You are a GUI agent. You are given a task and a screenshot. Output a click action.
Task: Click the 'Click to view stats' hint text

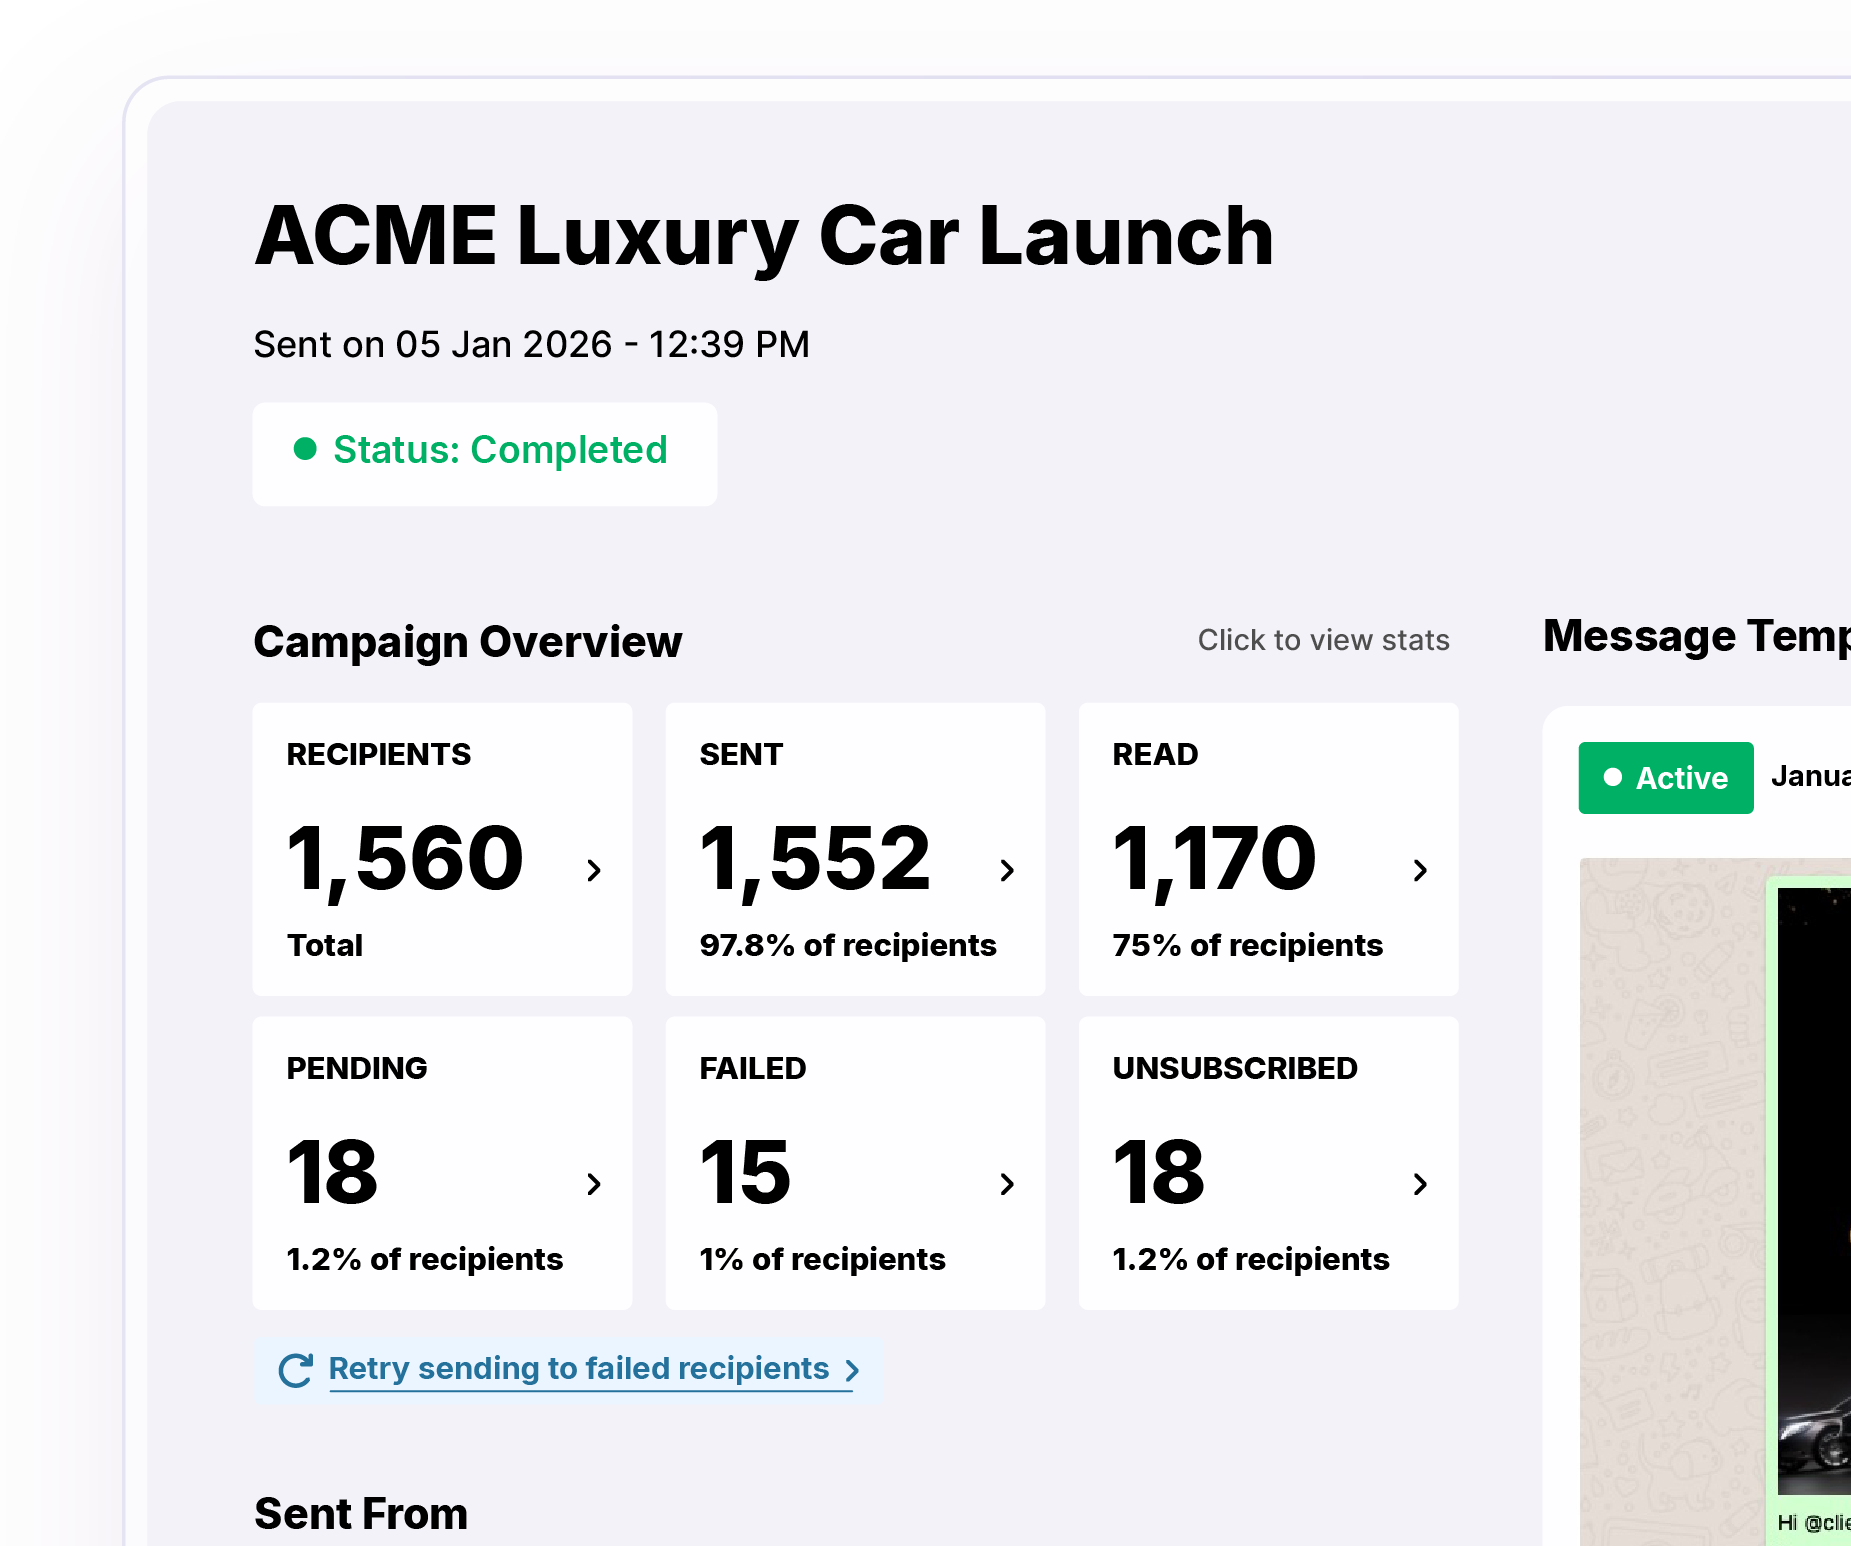click(1323, 640)
